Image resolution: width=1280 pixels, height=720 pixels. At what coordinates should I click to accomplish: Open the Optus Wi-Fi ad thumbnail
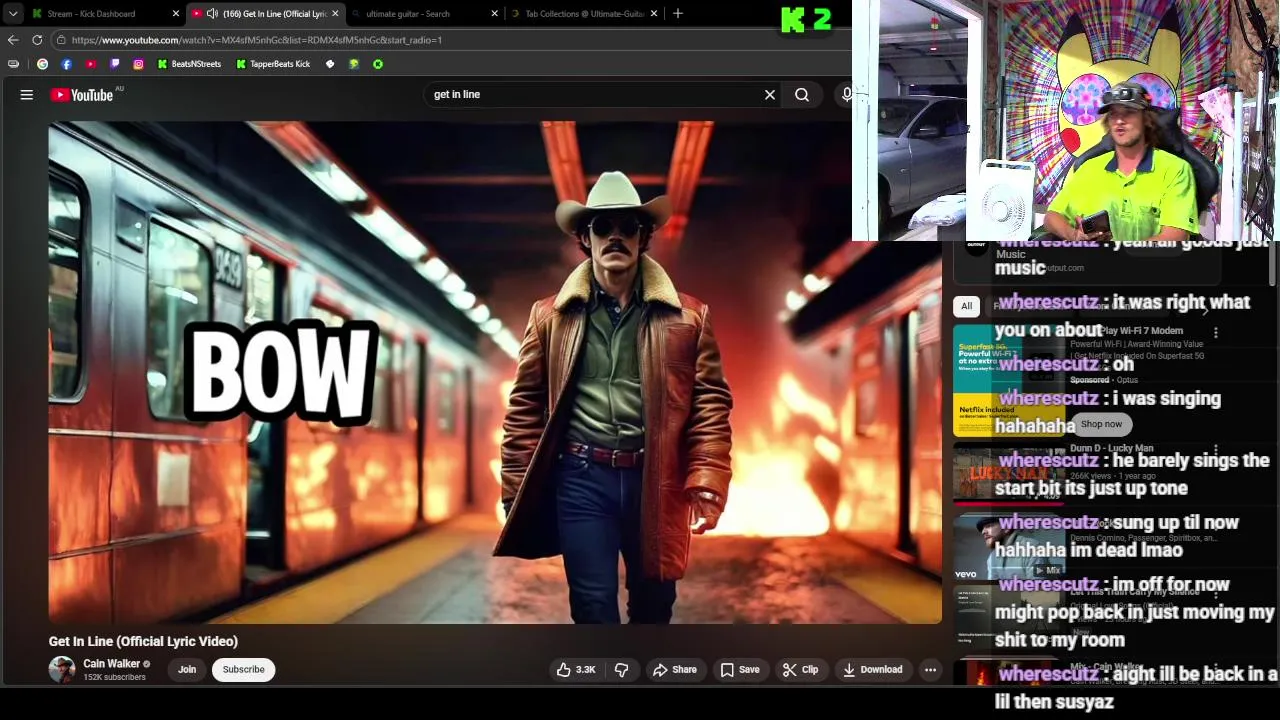click(1008, 381)
